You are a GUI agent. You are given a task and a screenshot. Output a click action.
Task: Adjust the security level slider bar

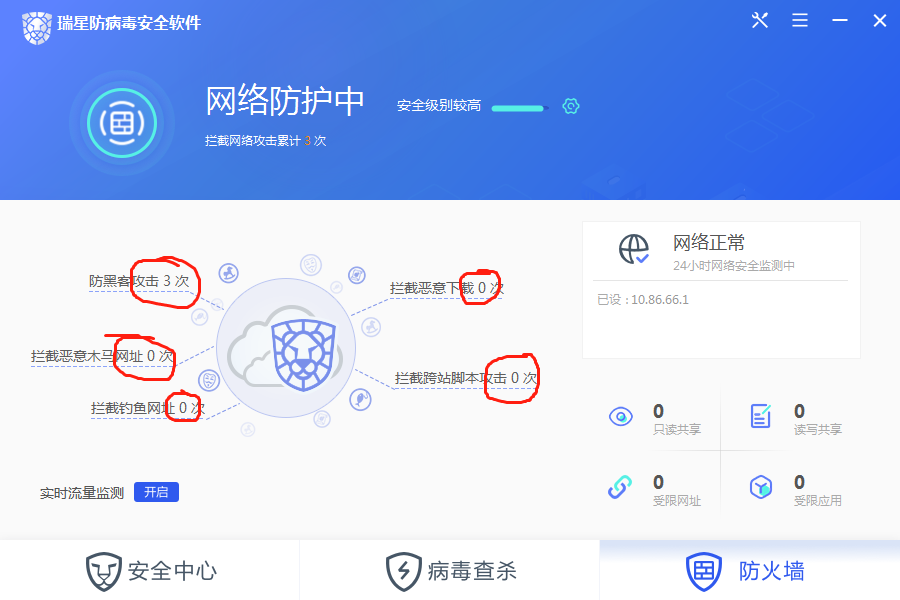(520, 108)
